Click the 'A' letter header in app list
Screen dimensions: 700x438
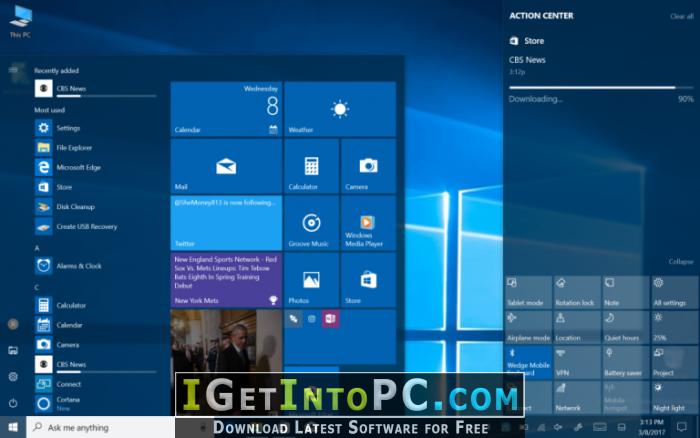[x=37, y=248]
